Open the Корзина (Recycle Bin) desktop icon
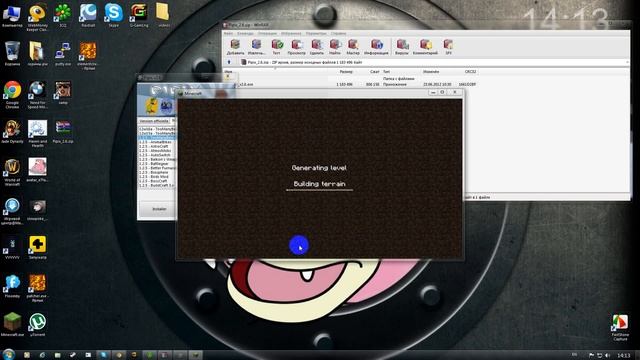 pos(12,54)
